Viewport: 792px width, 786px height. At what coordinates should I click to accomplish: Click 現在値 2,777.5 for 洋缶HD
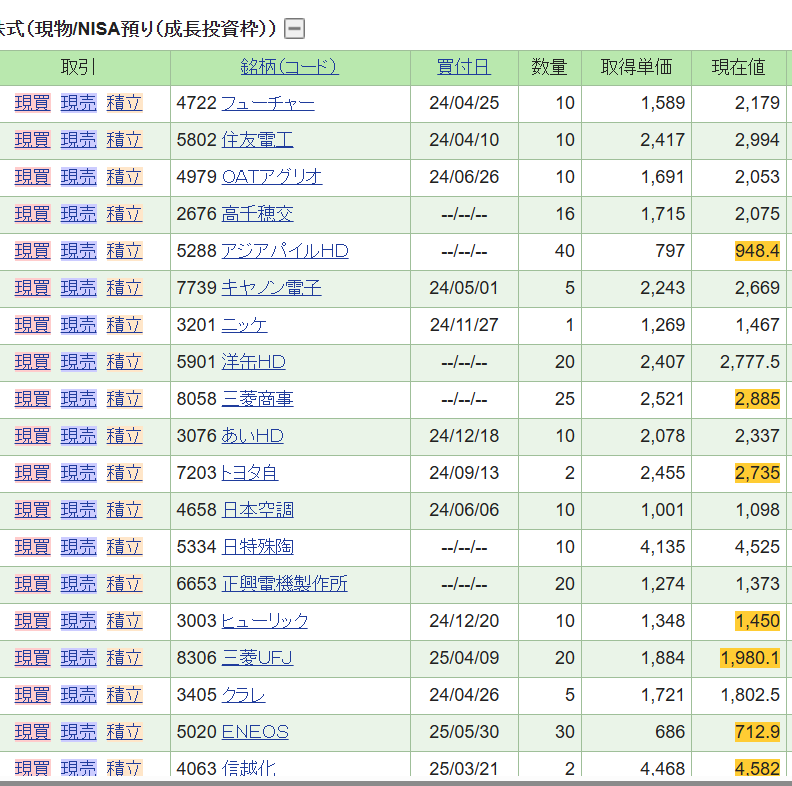[x=750, y=362]
